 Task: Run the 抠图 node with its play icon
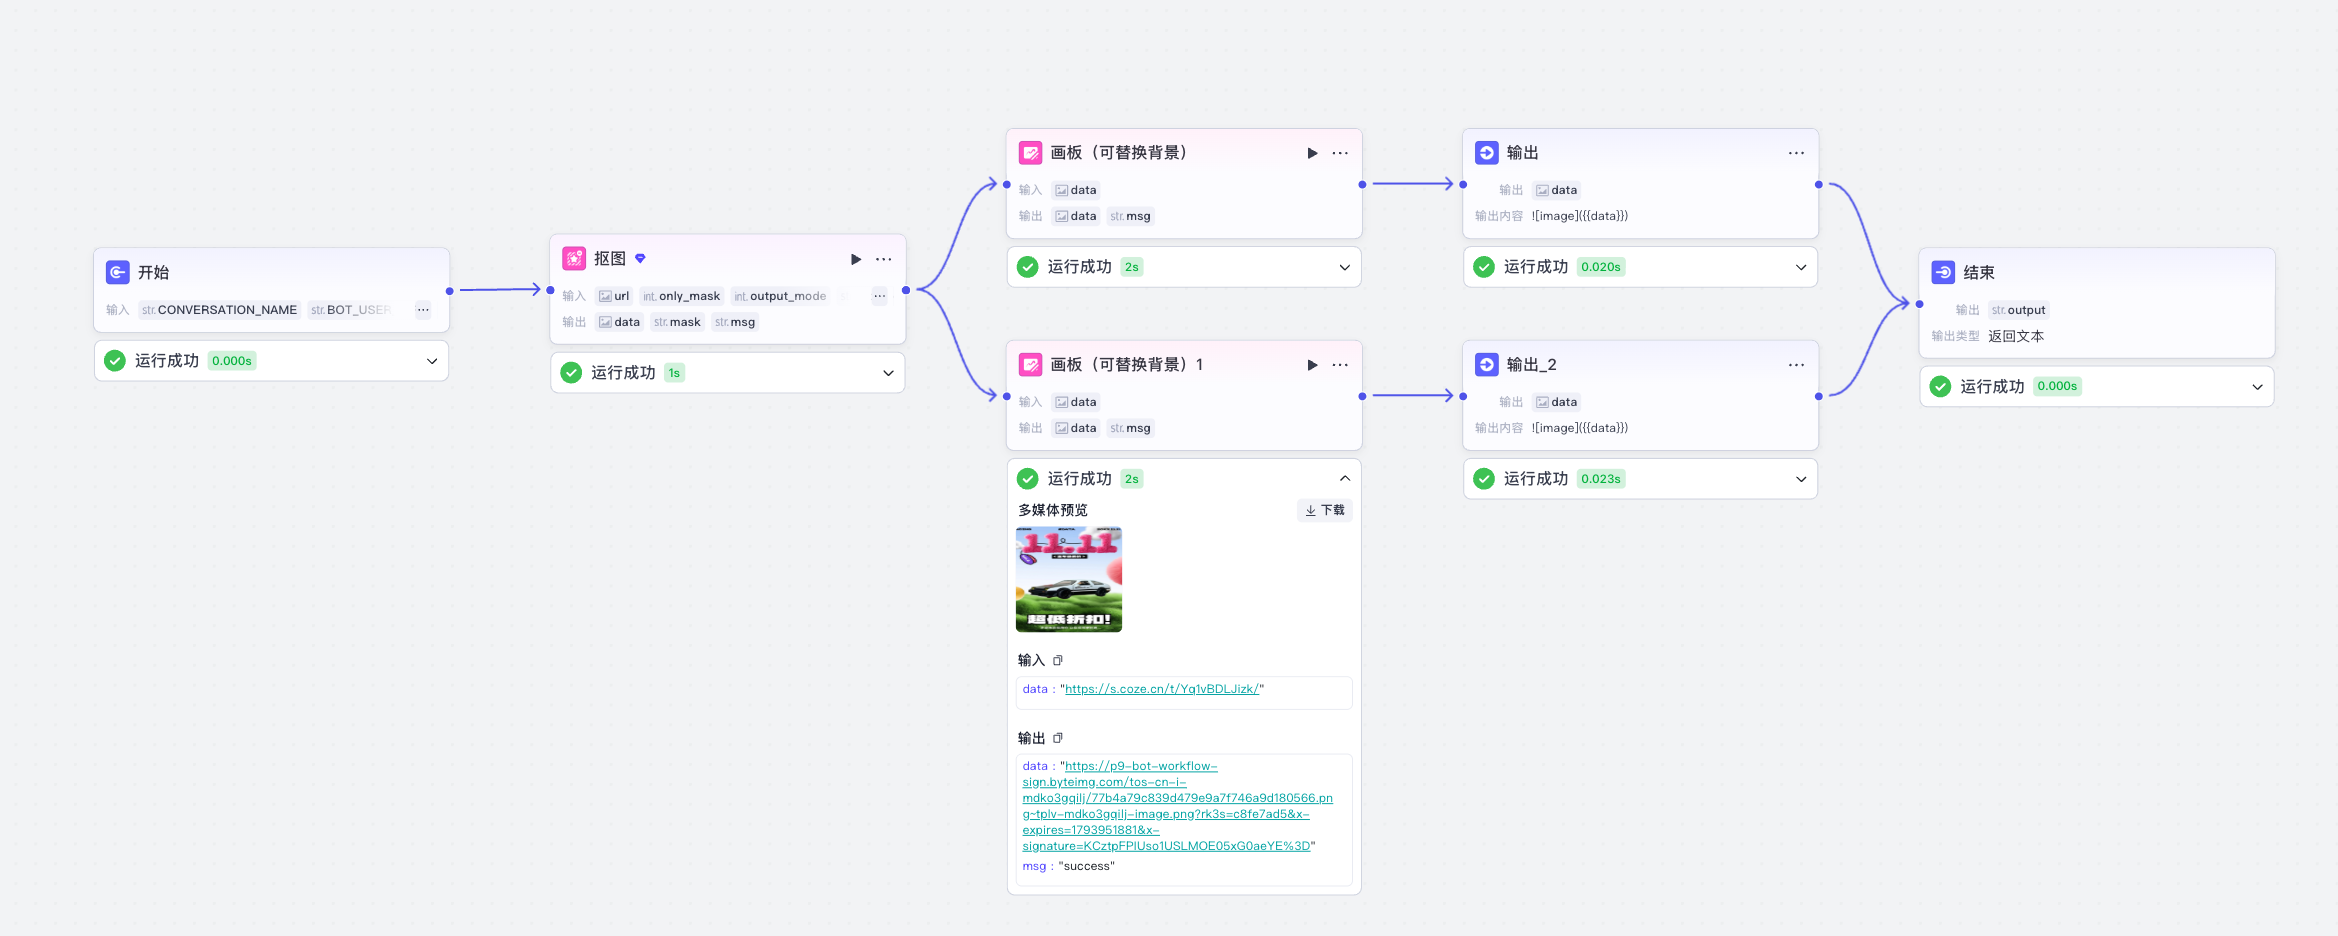(x=855, y=259)
